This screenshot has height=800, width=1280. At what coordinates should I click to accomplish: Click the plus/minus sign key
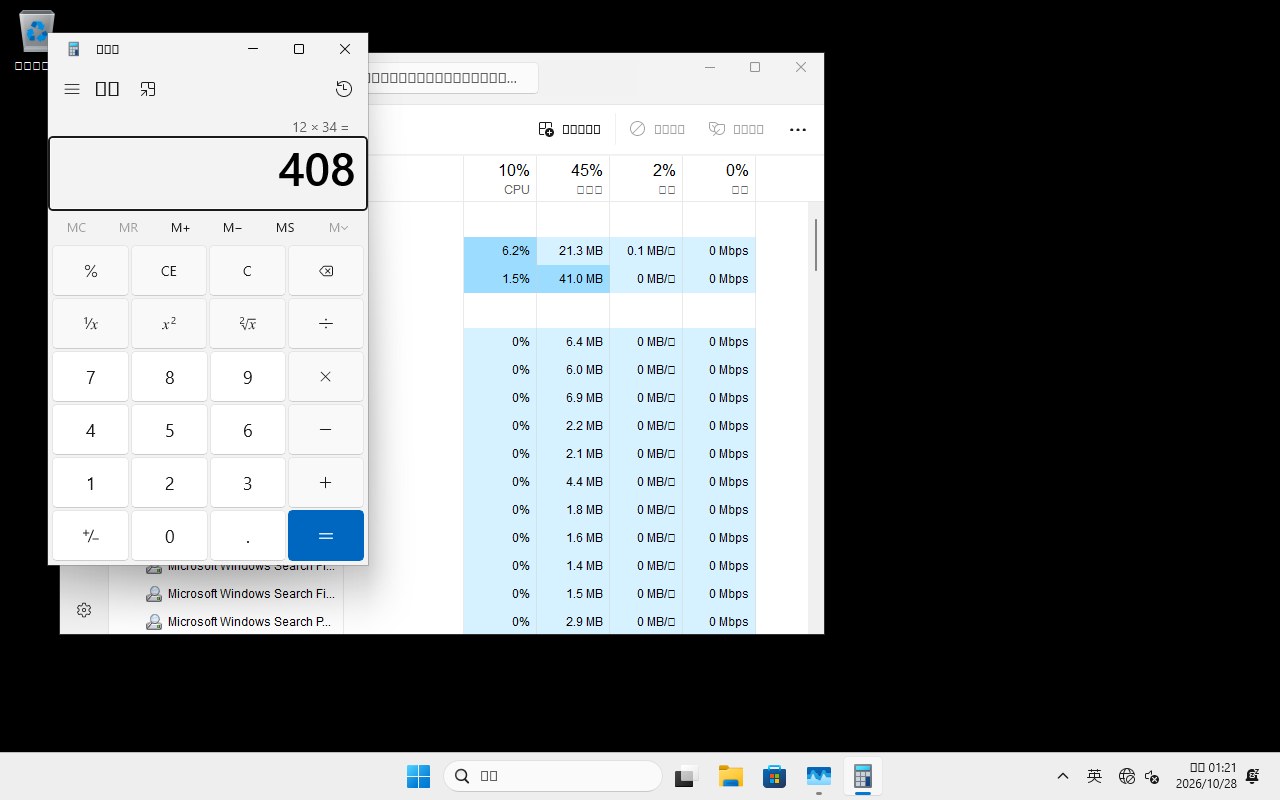pyautogui.click(x=91, y=536)
